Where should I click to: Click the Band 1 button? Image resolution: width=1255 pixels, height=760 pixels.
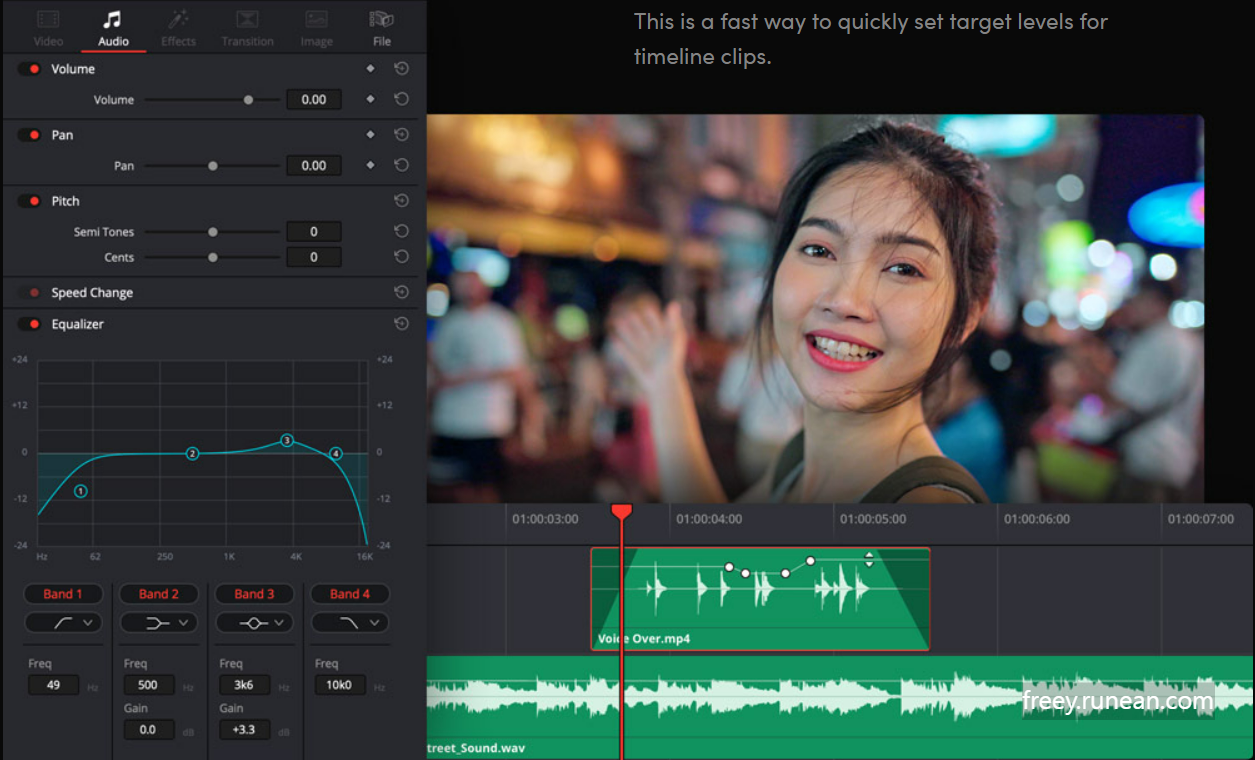tap(63, 593)
